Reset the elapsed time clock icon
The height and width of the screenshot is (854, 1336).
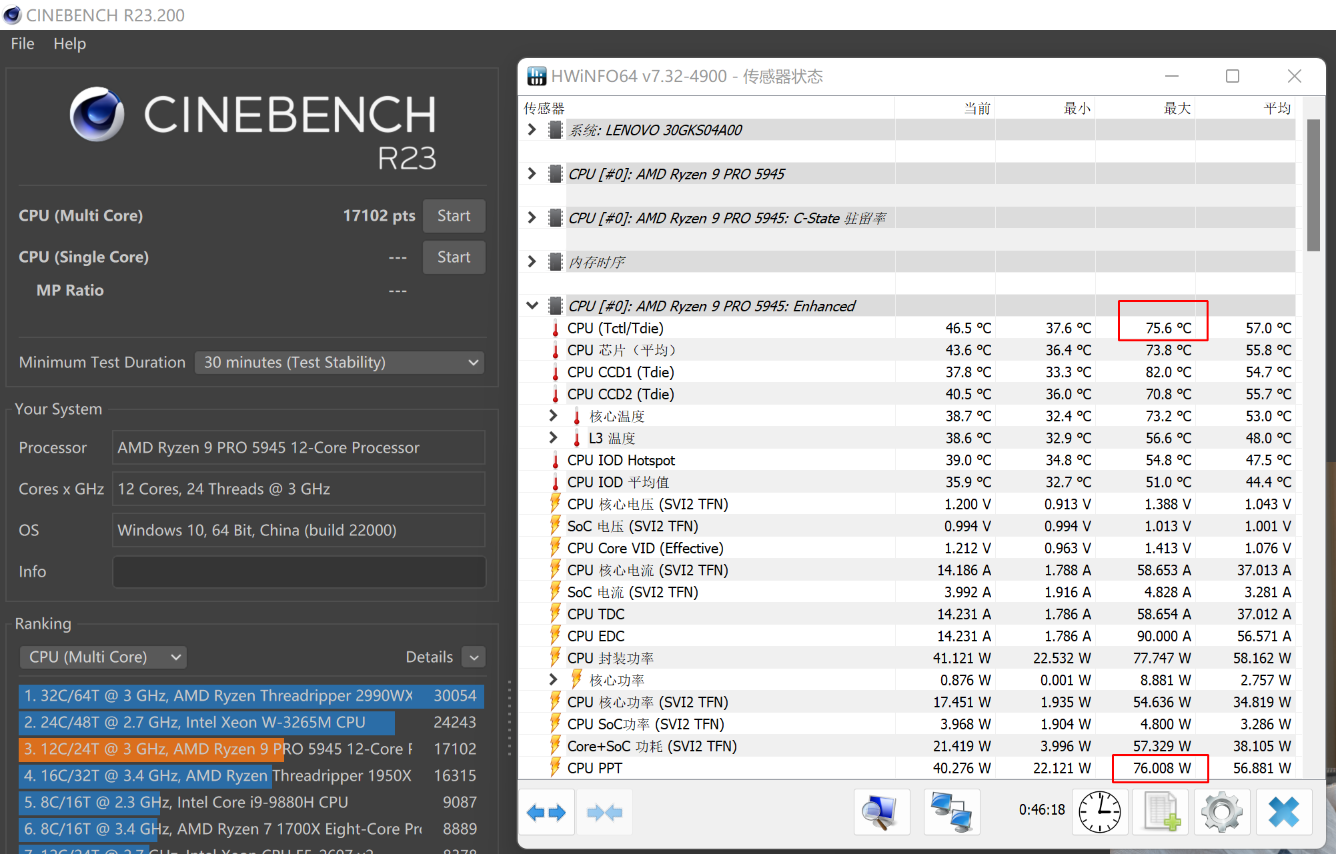1098,812
